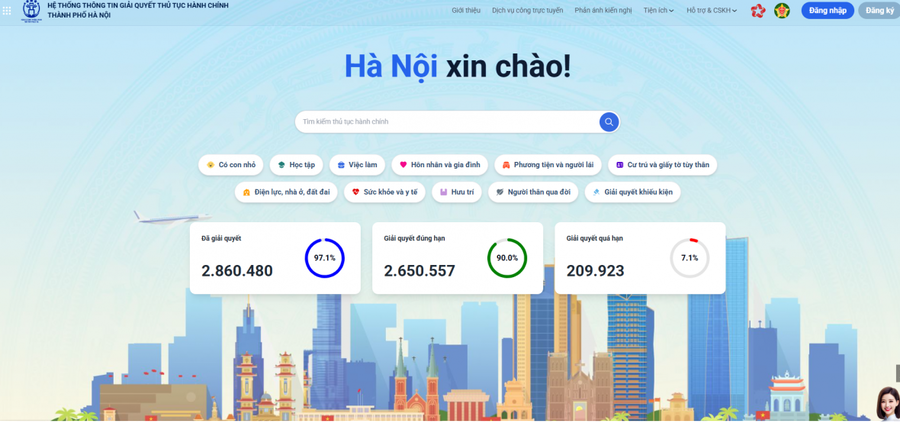This screenshot has height=423, width=900.
Task: Click the Hanoi city emblem logo
Action: (x=32, y=10)
